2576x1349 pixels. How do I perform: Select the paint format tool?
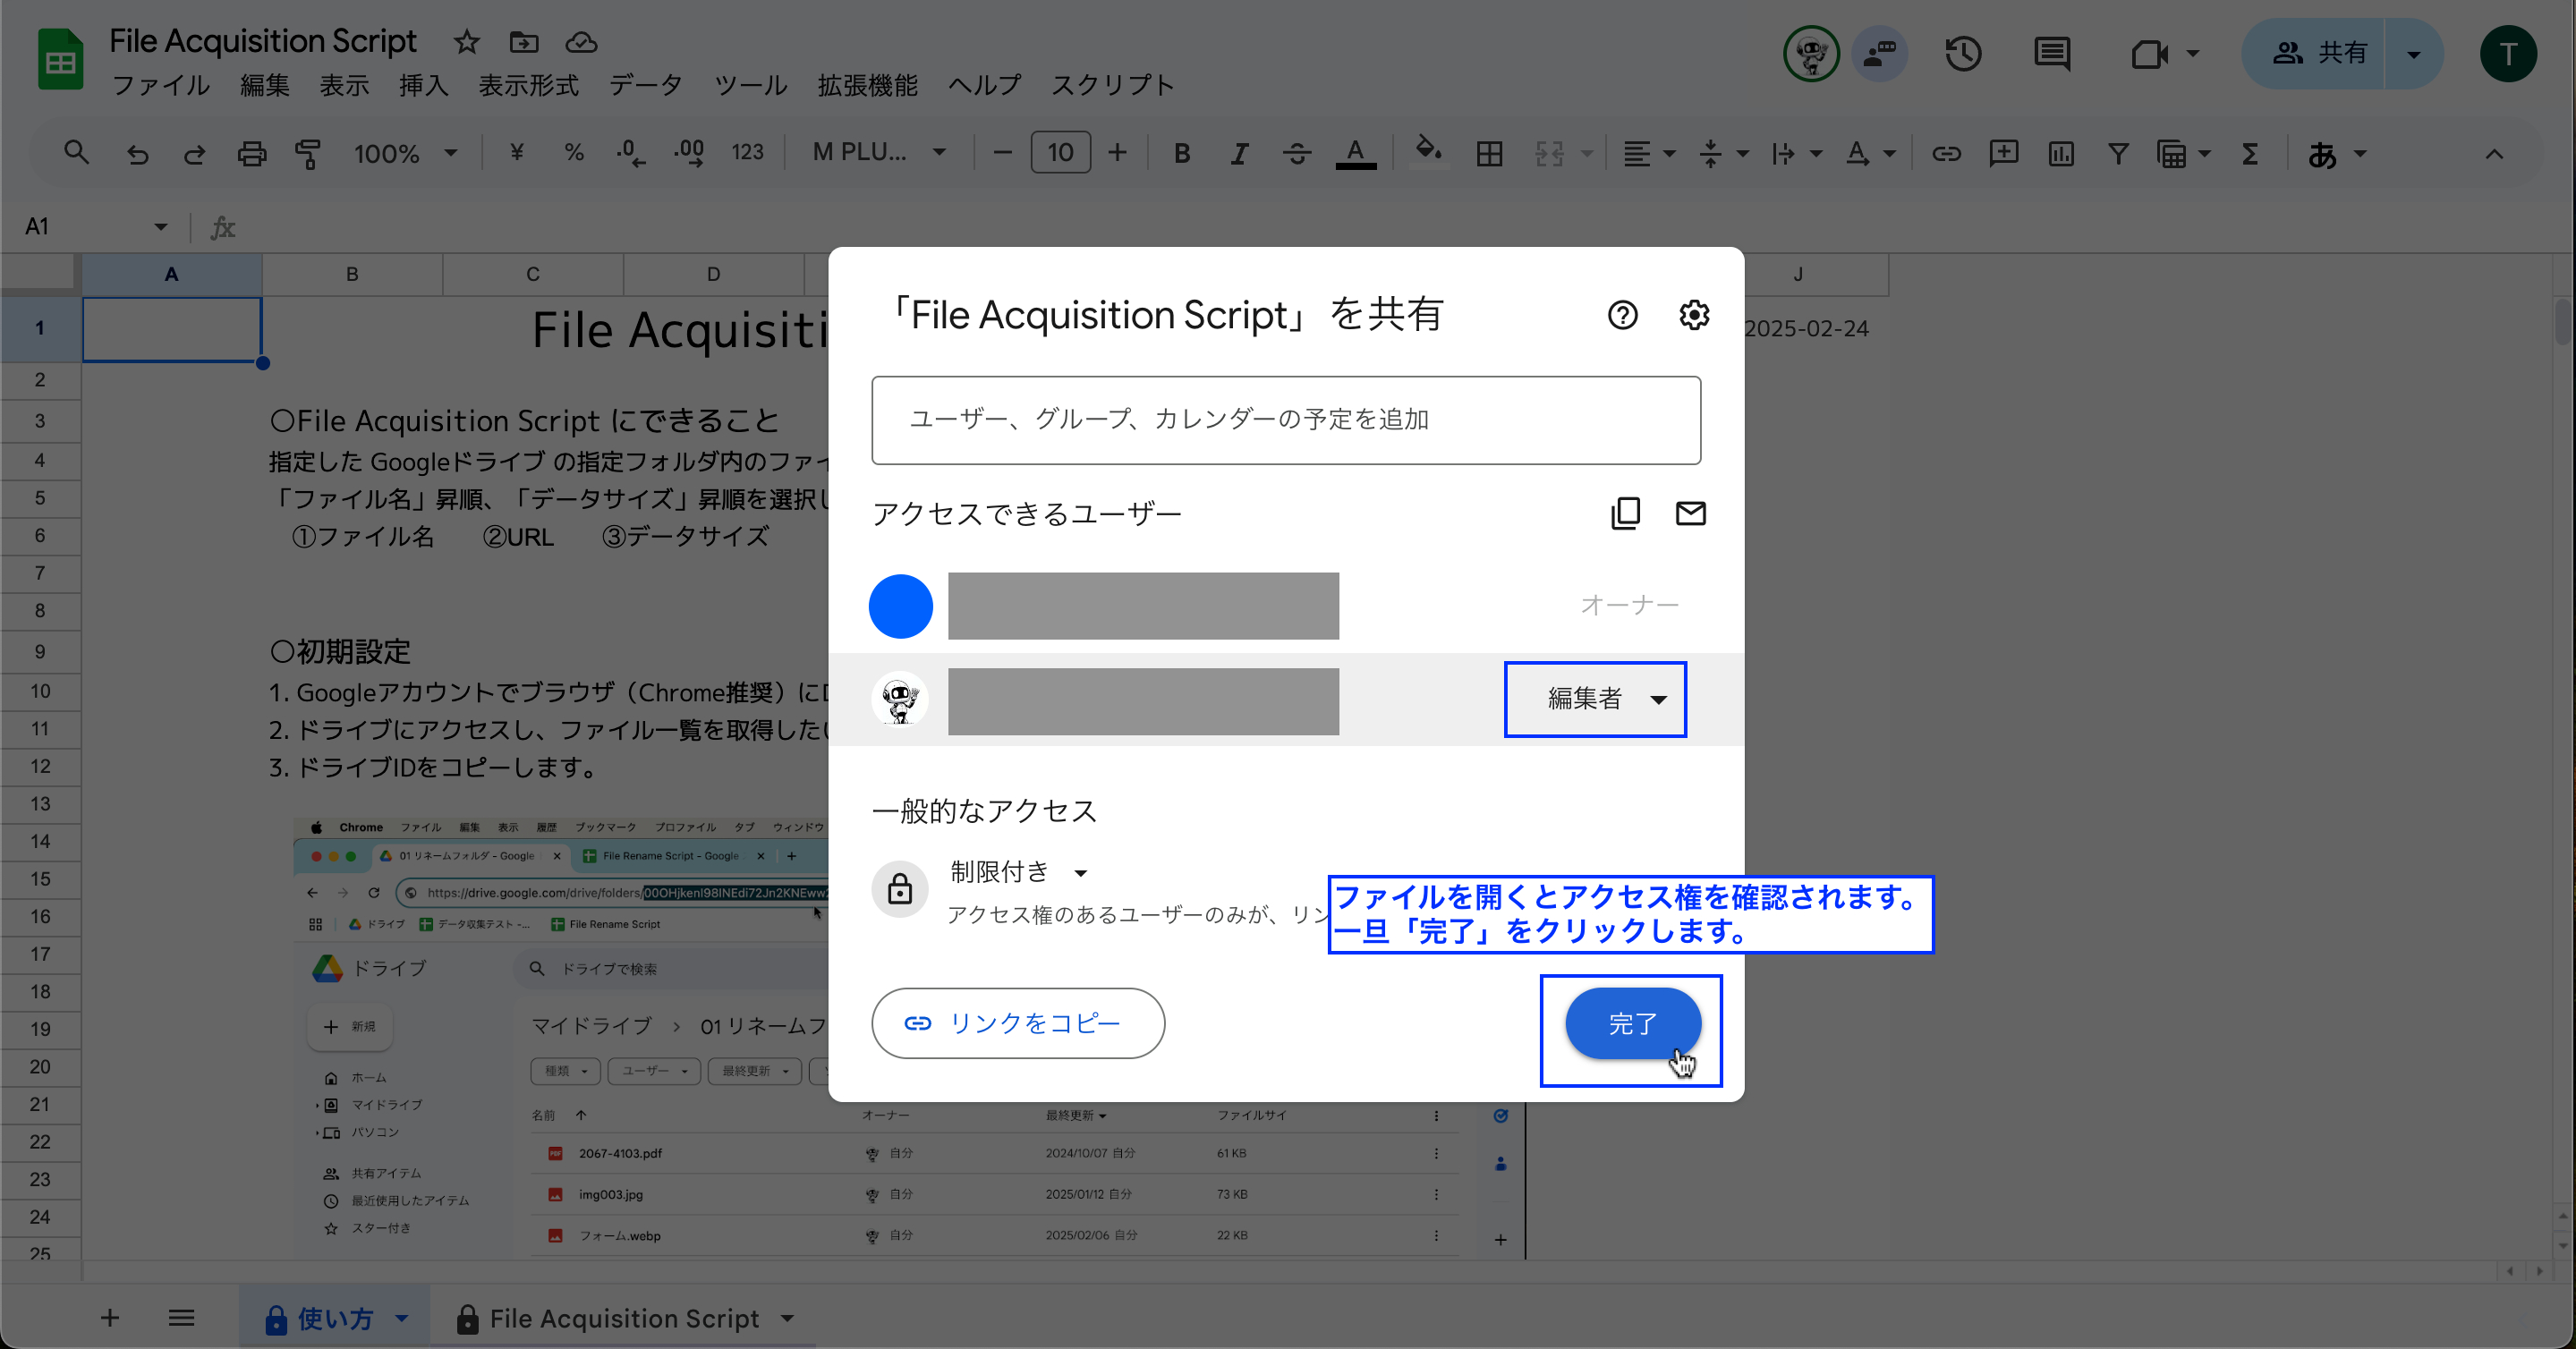(x=308, y=154)
